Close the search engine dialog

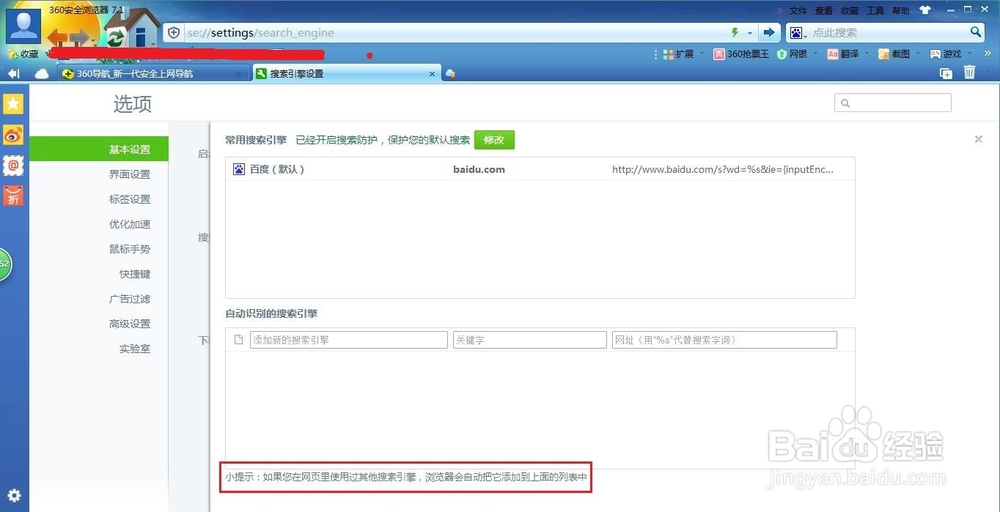point(978,139)
